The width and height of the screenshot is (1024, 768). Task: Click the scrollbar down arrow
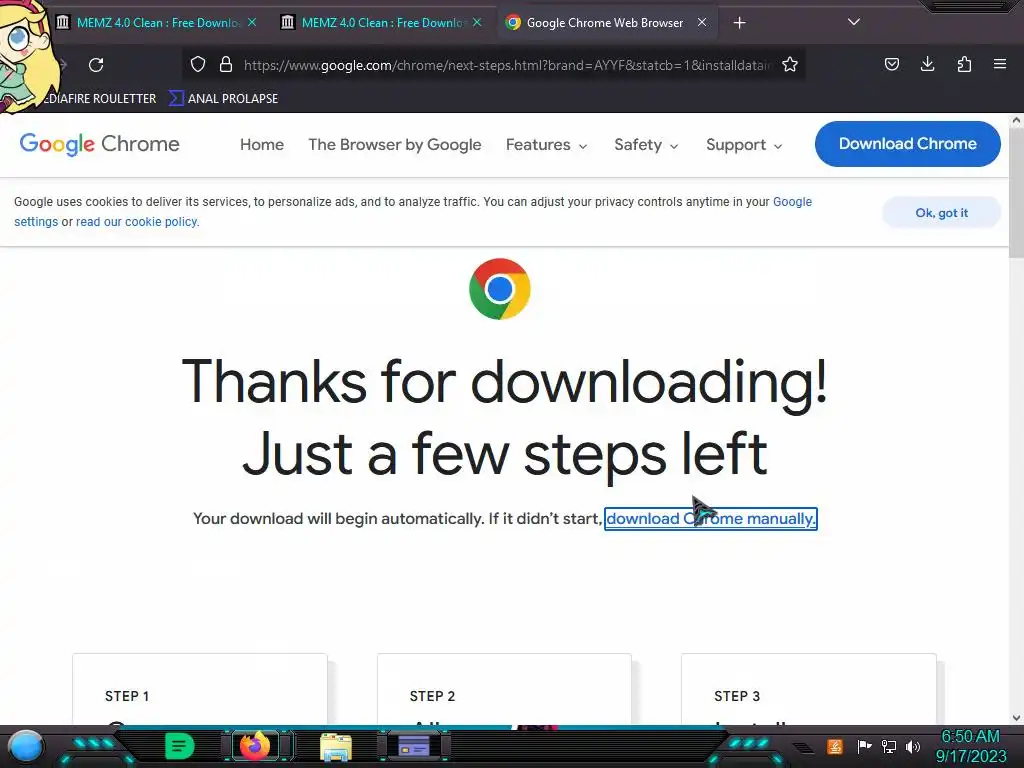[1017, 718]
